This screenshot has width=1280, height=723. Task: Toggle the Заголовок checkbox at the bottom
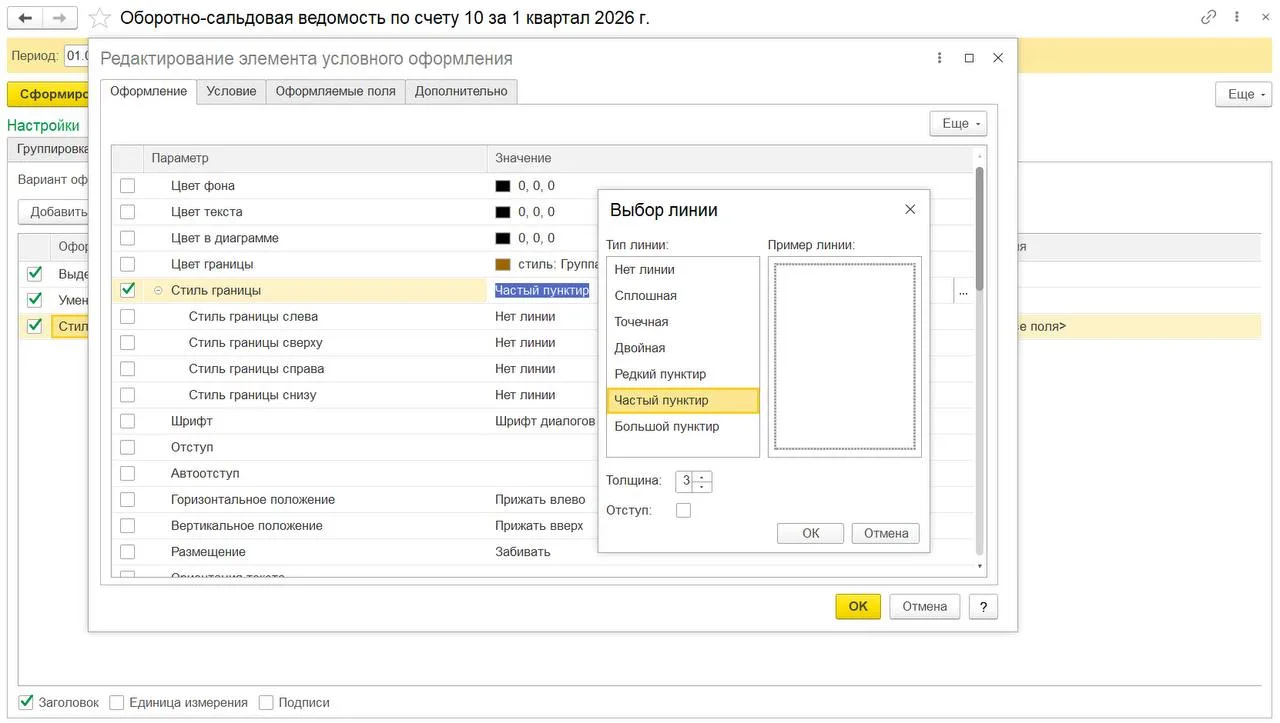(x=27, y=702)
